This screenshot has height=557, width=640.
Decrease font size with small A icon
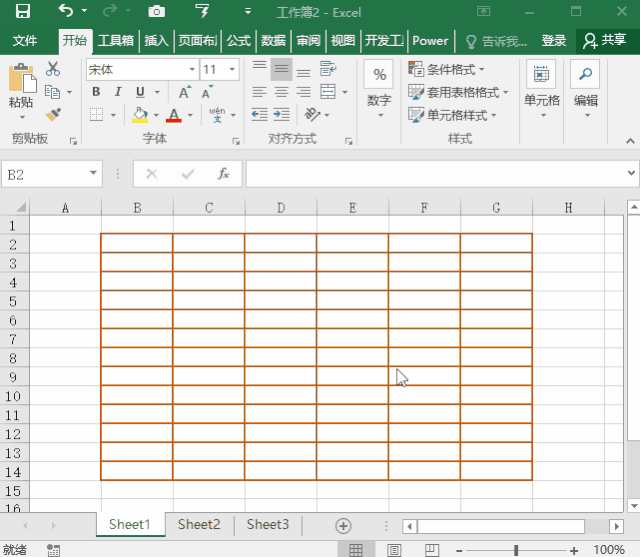[207, 92]
